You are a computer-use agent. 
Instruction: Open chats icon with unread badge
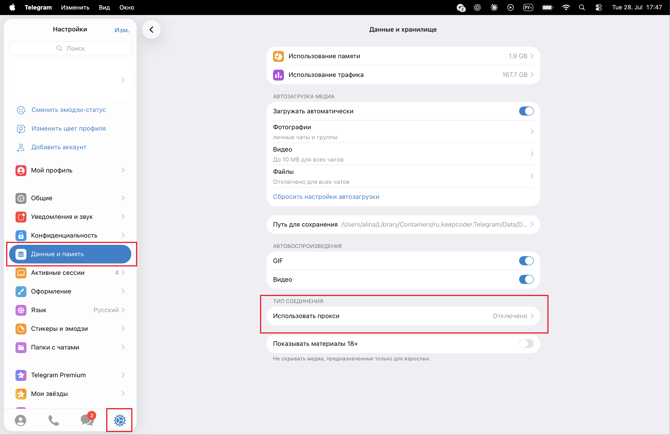[88, 420]
